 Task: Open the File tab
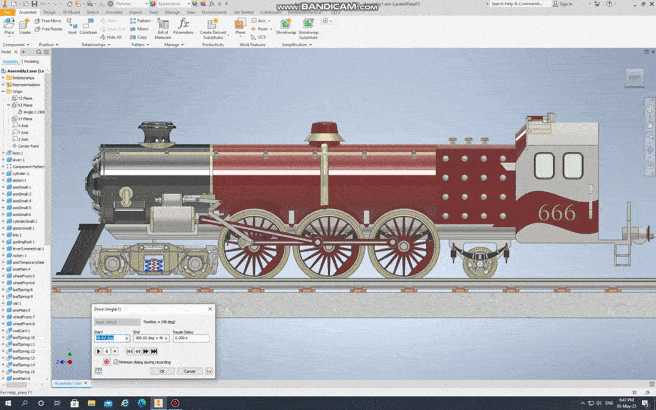pos(7,12)
